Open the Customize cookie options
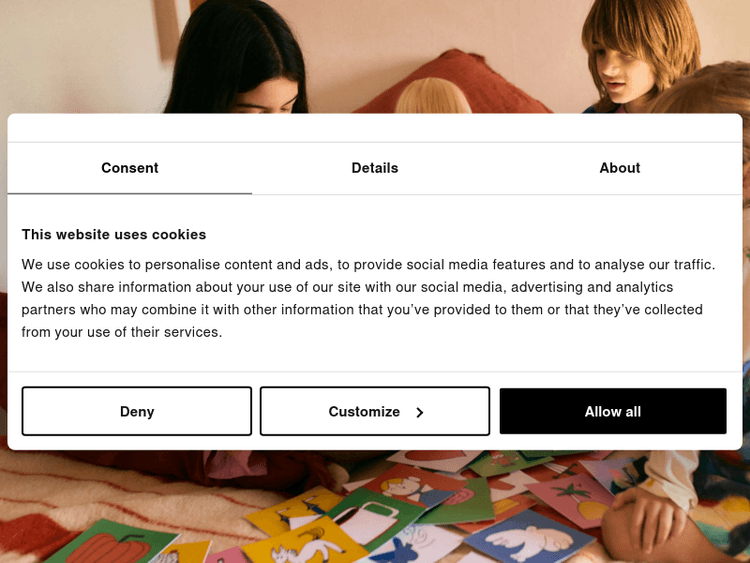 [x=375, y=411]
